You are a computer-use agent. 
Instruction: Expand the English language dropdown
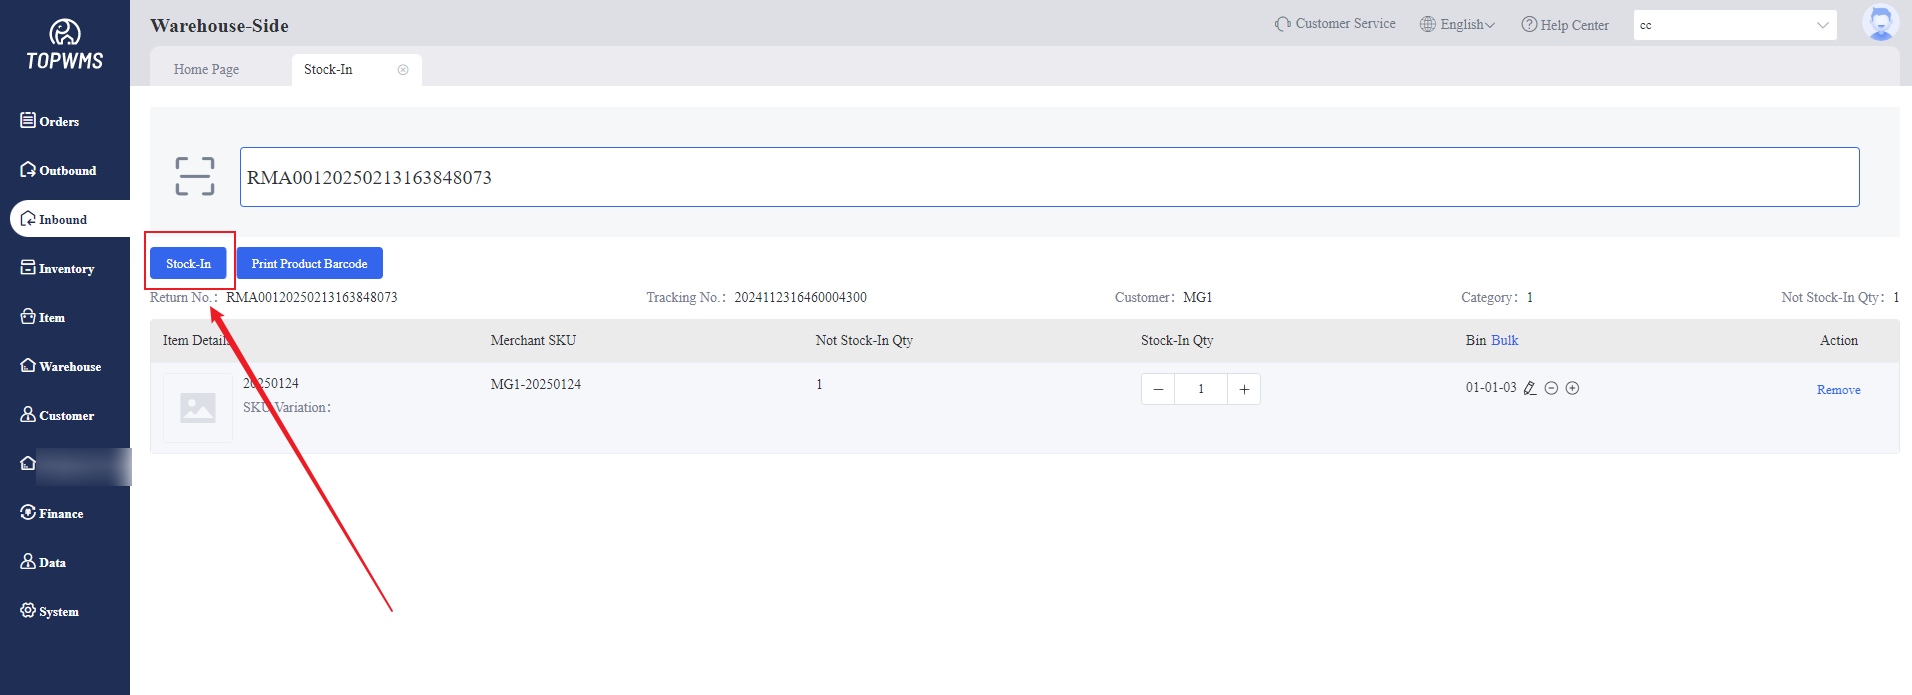tap(1458, 25)
